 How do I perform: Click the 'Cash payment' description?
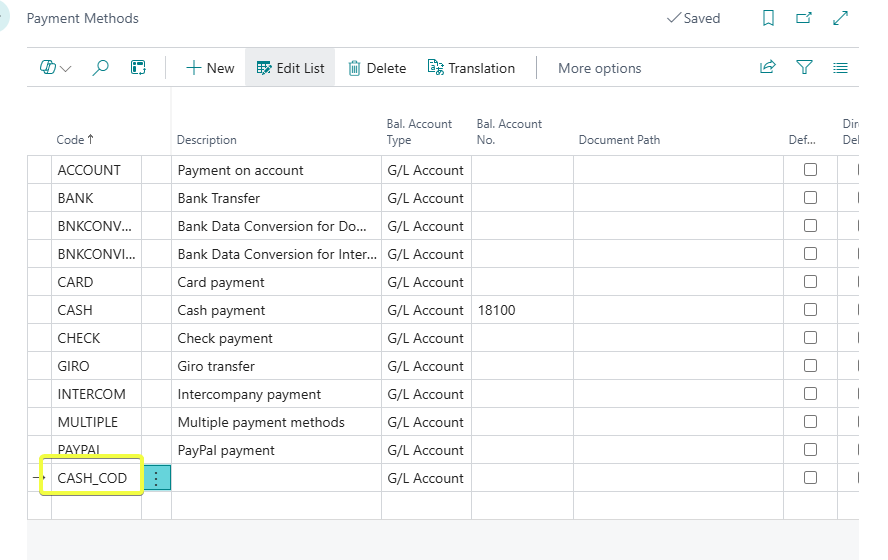coord(221,310)
